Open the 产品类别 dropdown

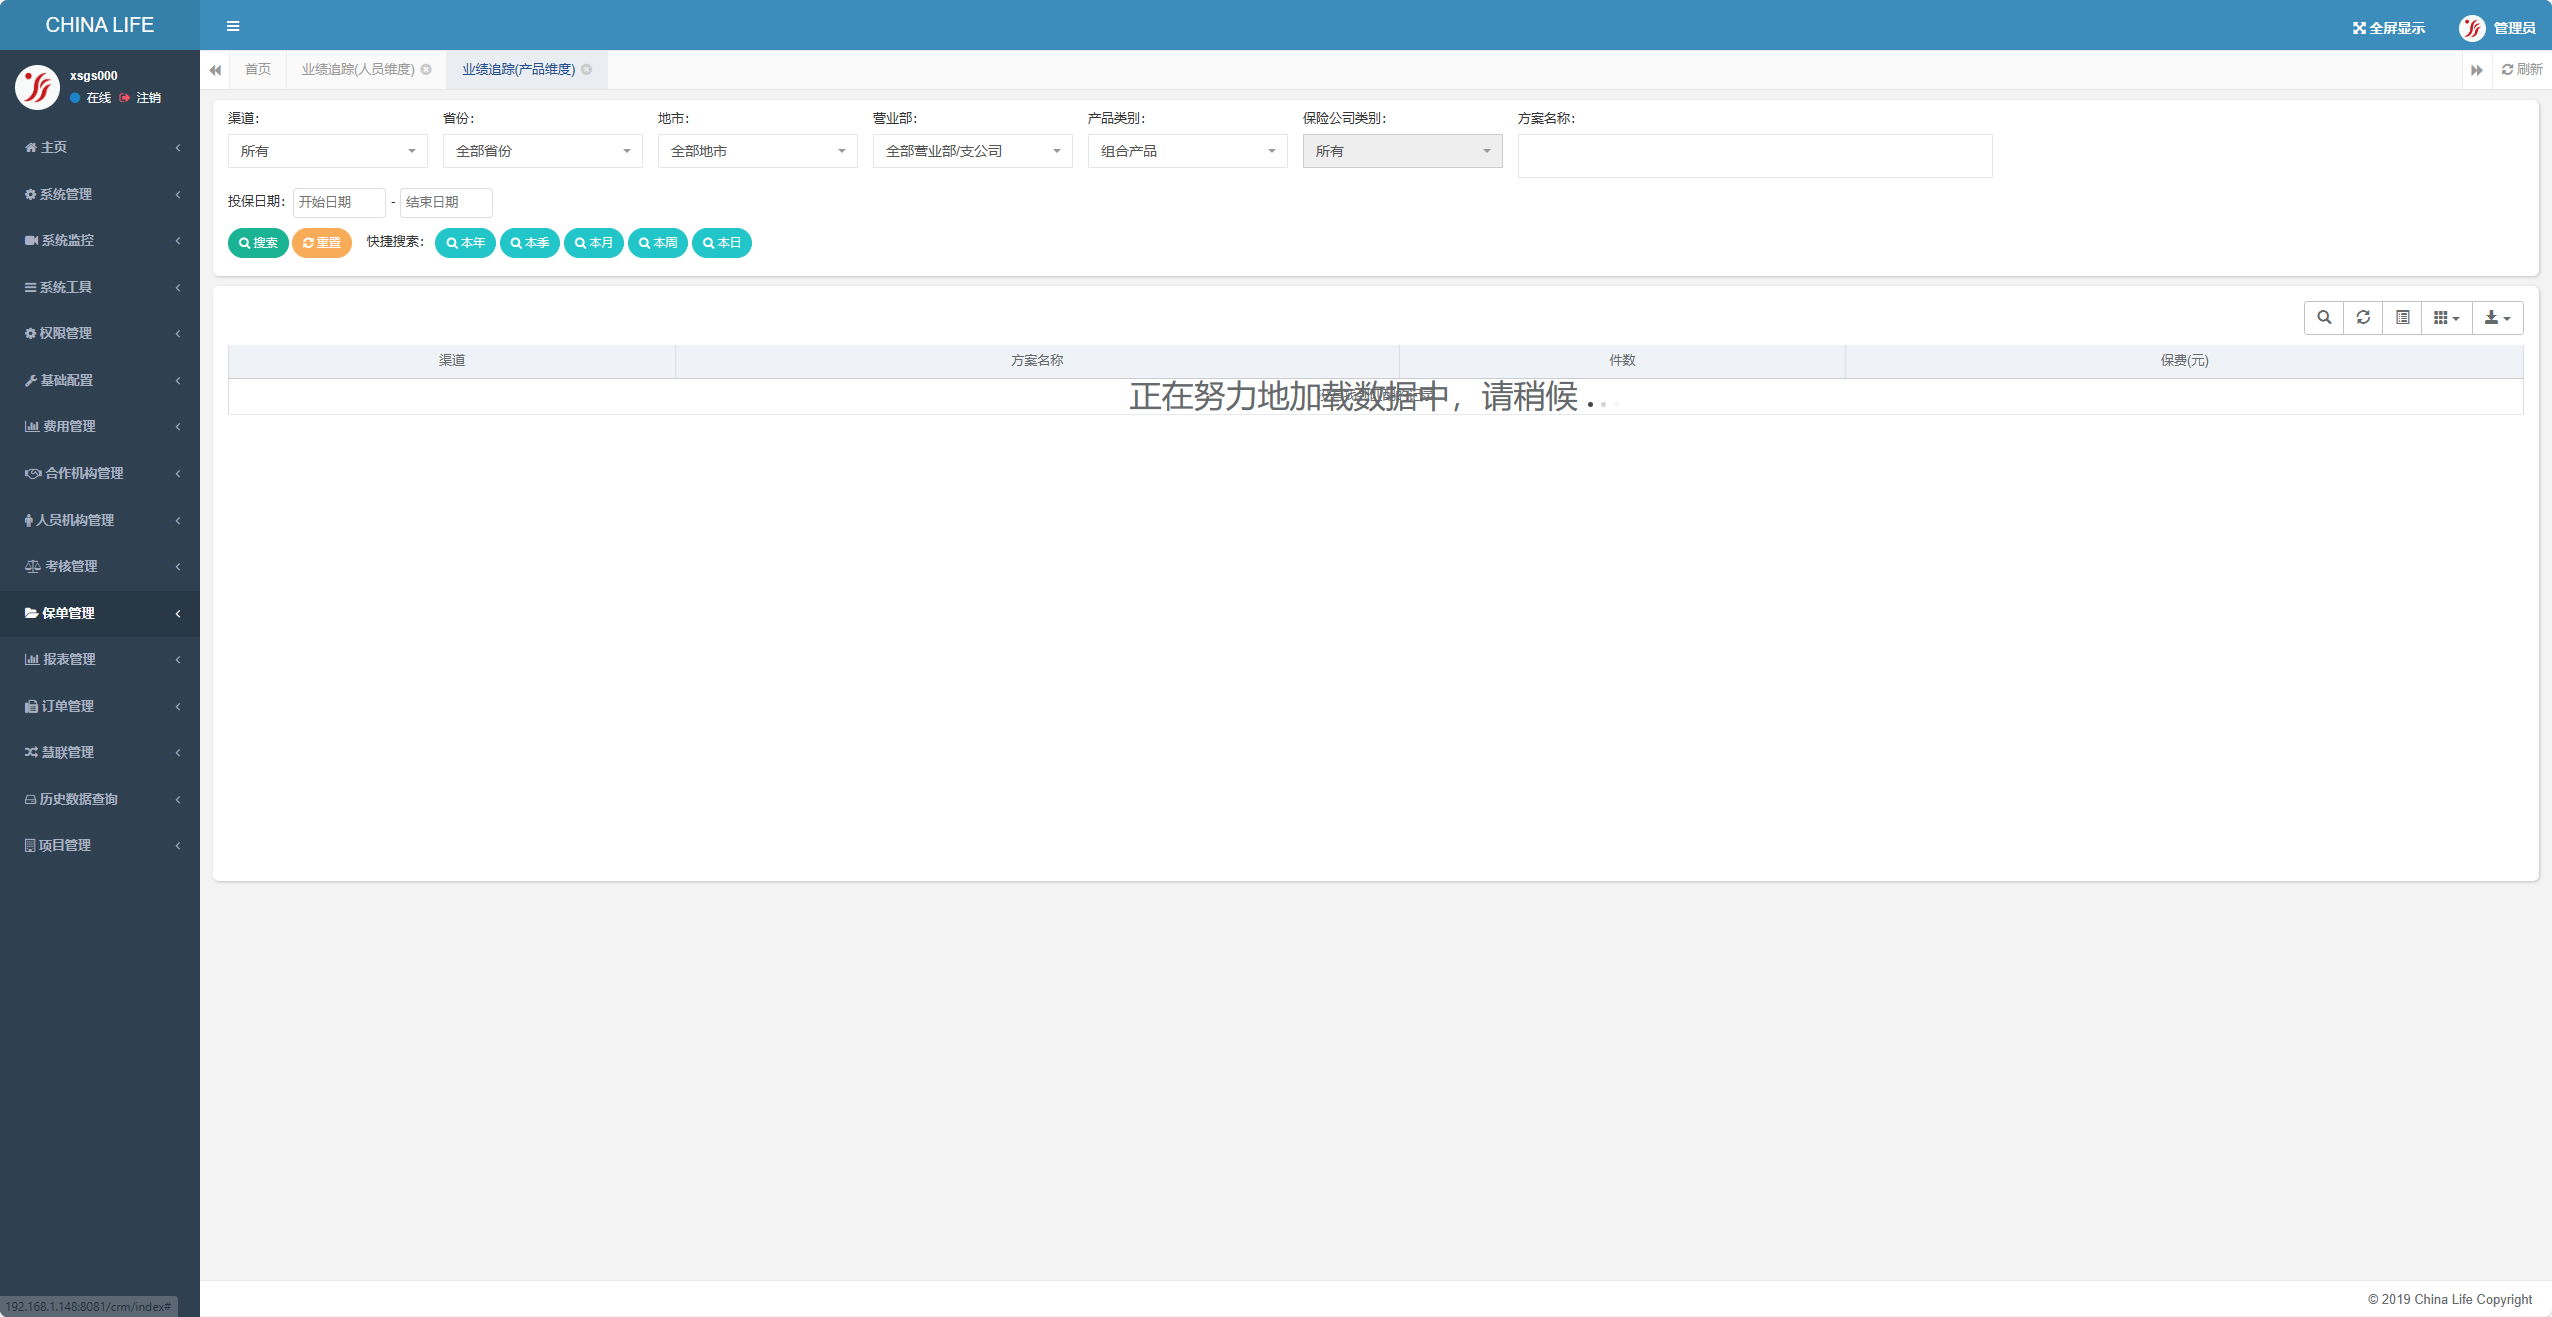tap(1188, 151)
